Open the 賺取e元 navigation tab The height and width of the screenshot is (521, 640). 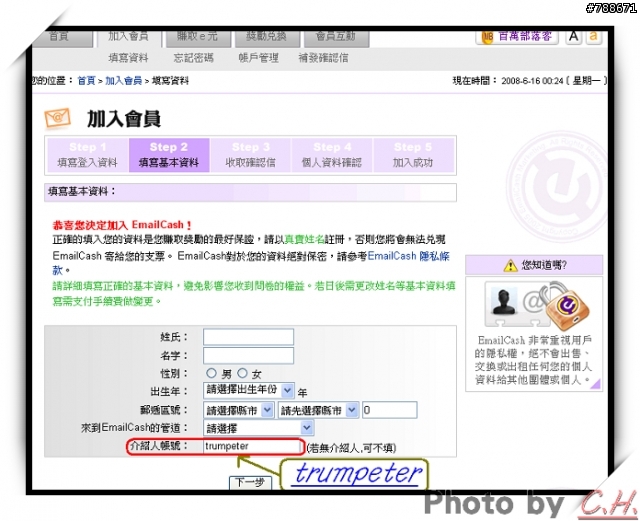pos(198,38)
